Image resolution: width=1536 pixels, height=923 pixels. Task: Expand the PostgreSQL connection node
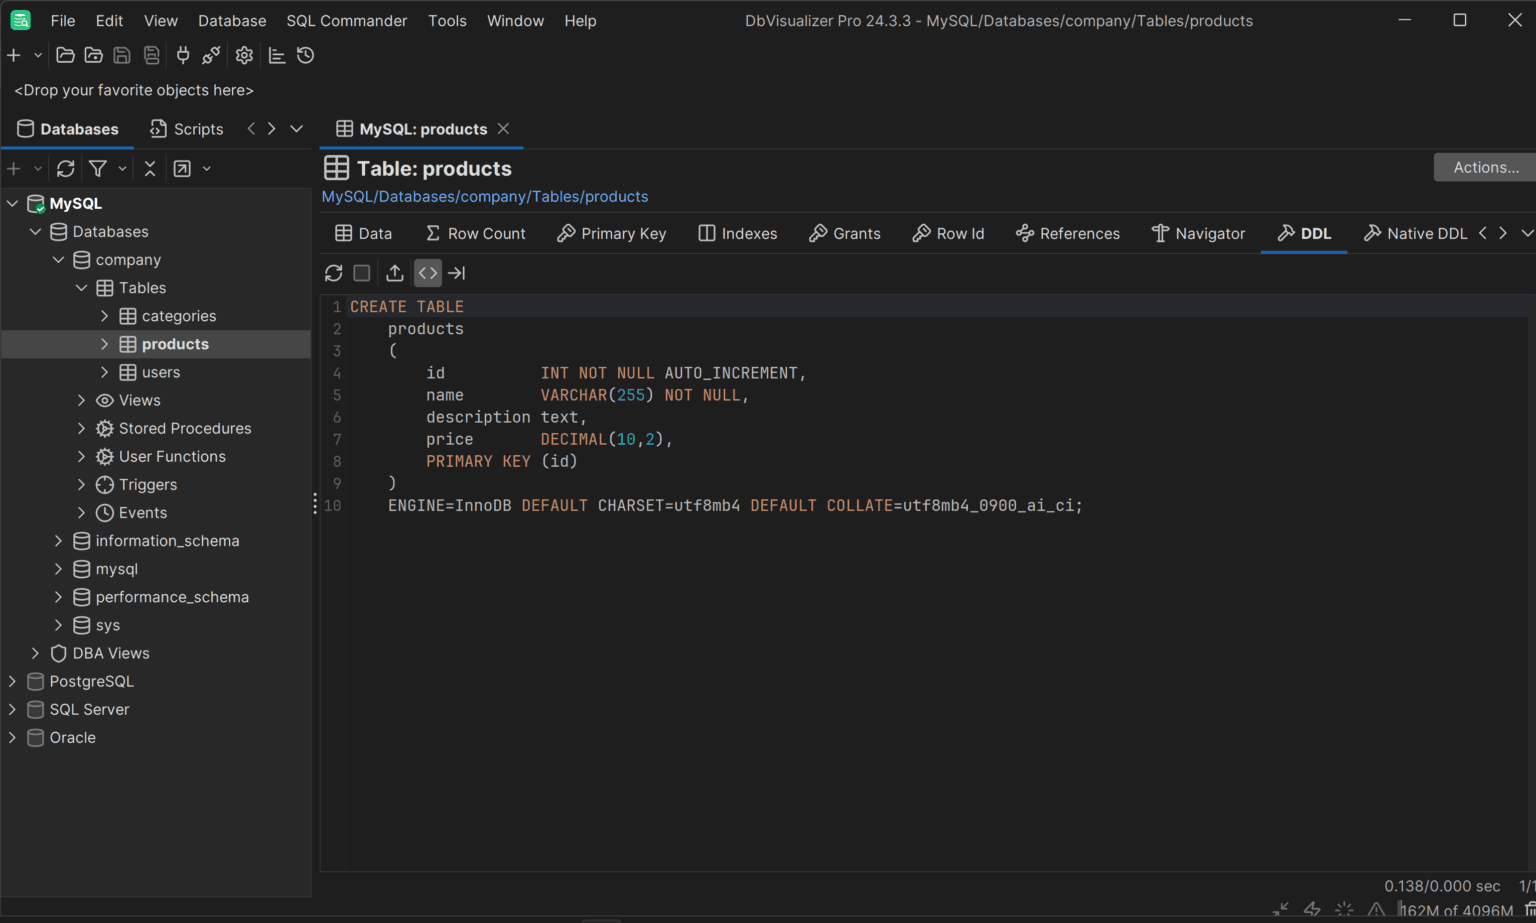point(12,681)
